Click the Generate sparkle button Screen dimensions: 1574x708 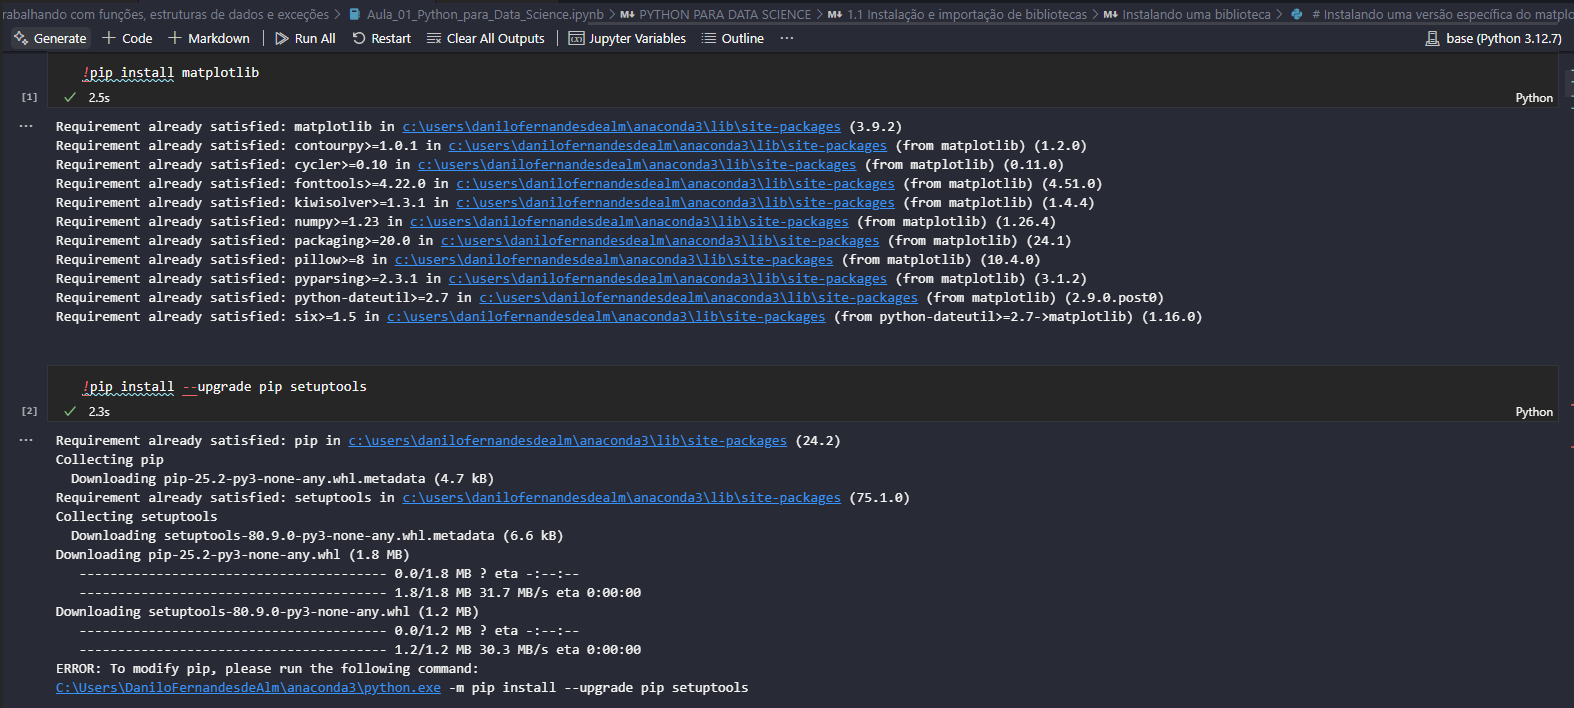(x=50, y=38)
